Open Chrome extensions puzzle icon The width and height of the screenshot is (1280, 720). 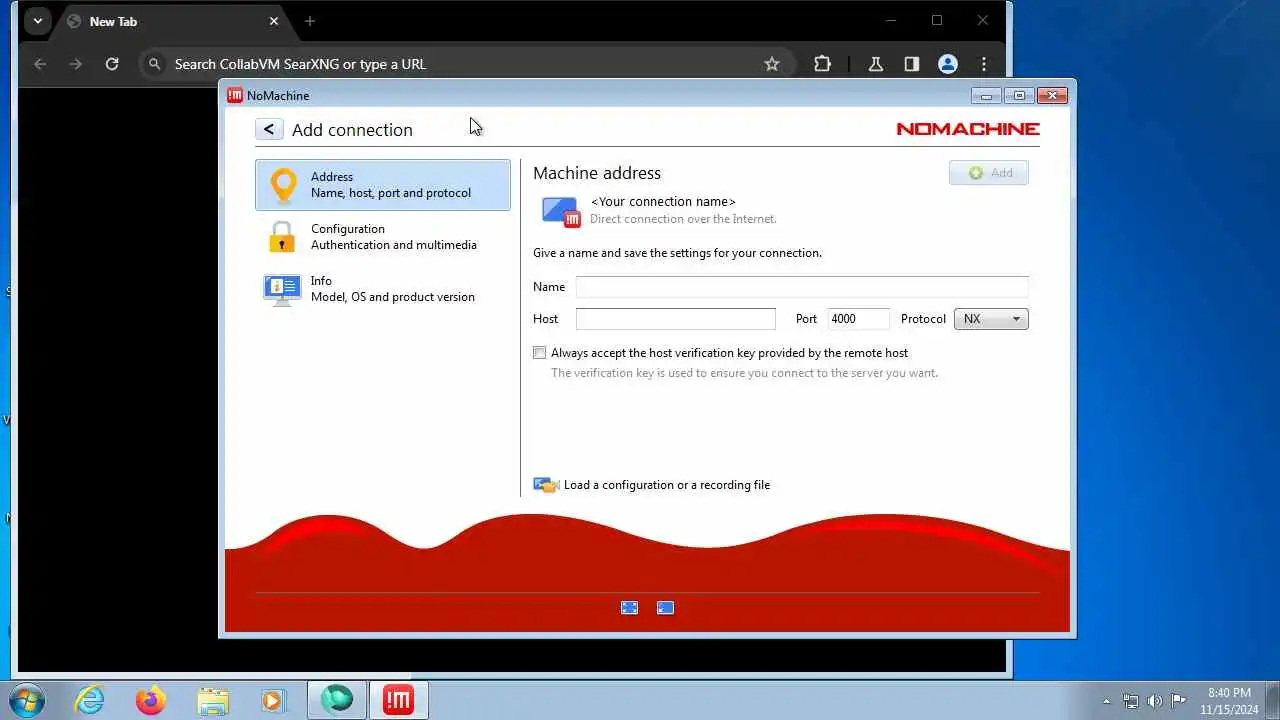(822, 64)
